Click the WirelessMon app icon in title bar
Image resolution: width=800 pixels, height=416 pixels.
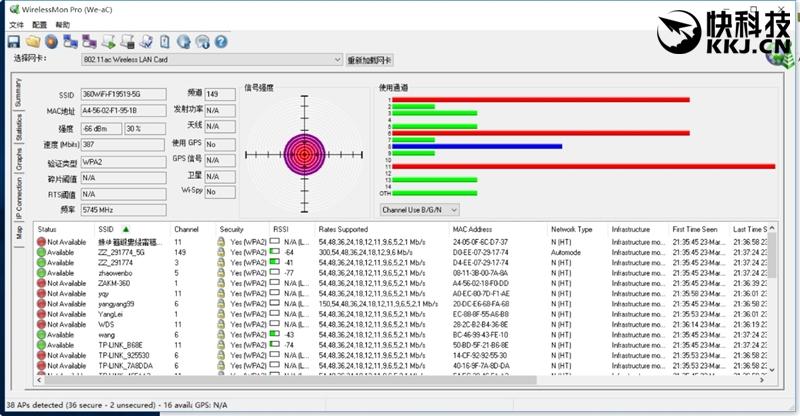[x=15, y=9]
